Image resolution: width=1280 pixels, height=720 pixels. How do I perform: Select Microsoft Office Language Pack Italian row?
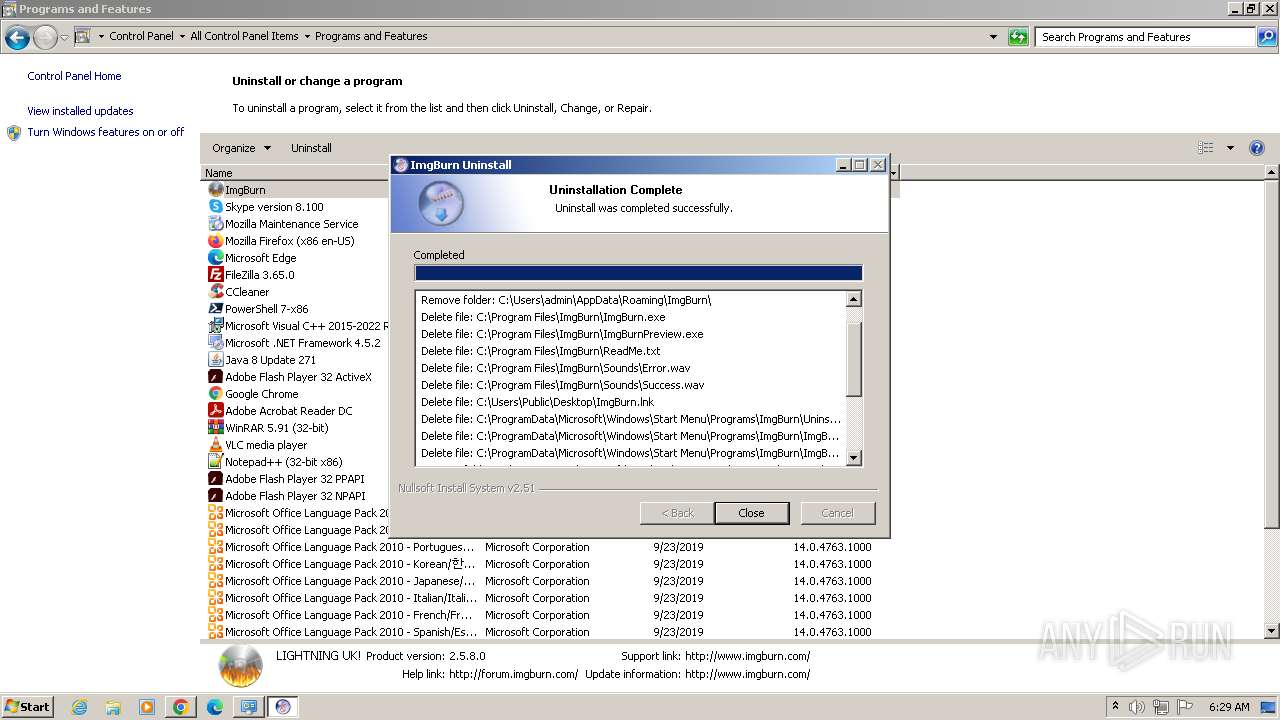(x=540, y=598)
